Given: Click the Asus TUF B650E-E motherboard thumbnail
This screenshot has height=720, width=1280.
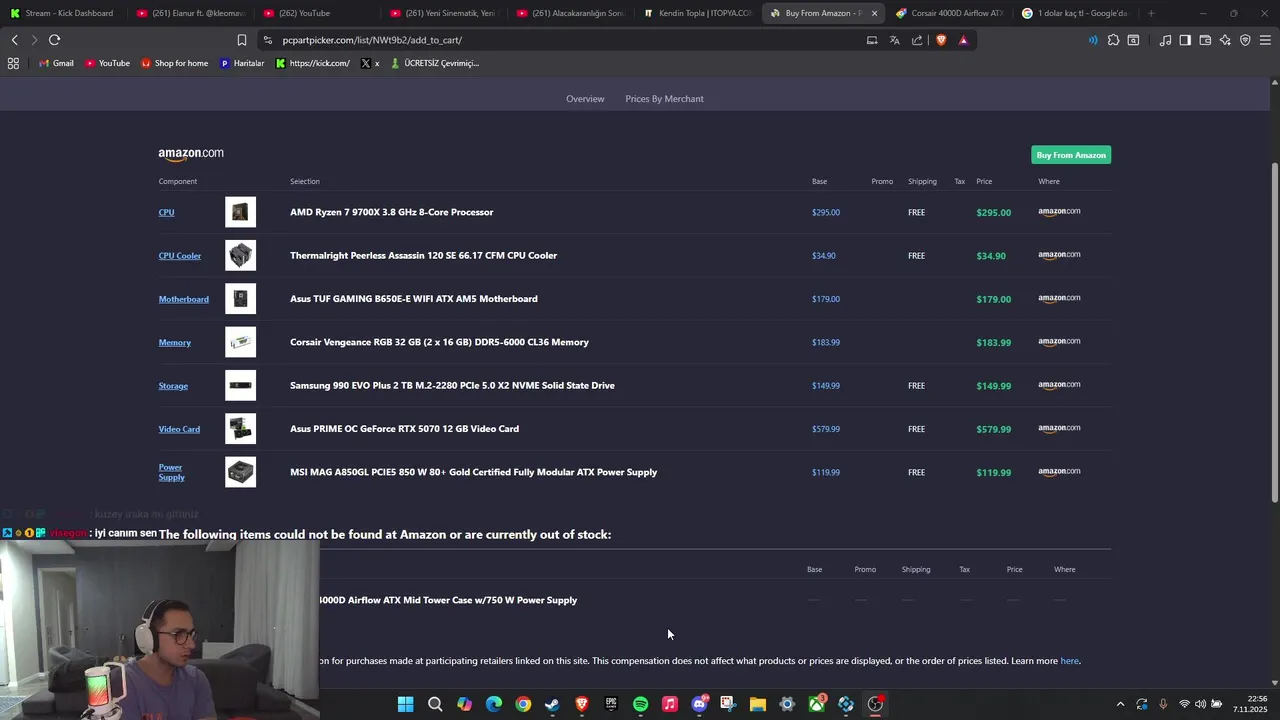Looking at the screenshot, I should (x=240, y=299).
